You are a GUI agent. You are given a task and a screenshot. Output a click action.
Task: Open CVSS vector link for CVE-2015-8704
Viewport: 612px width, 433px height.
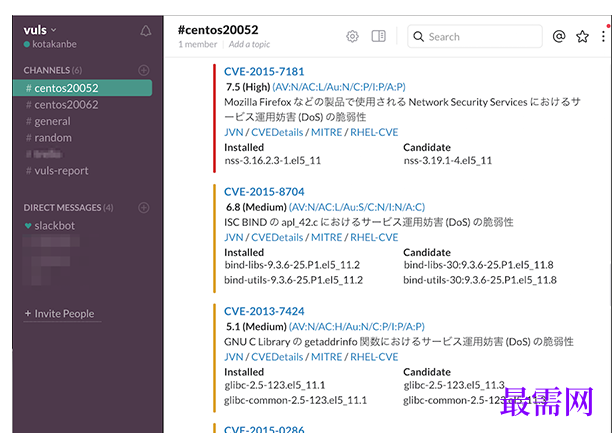click(357, 207)
